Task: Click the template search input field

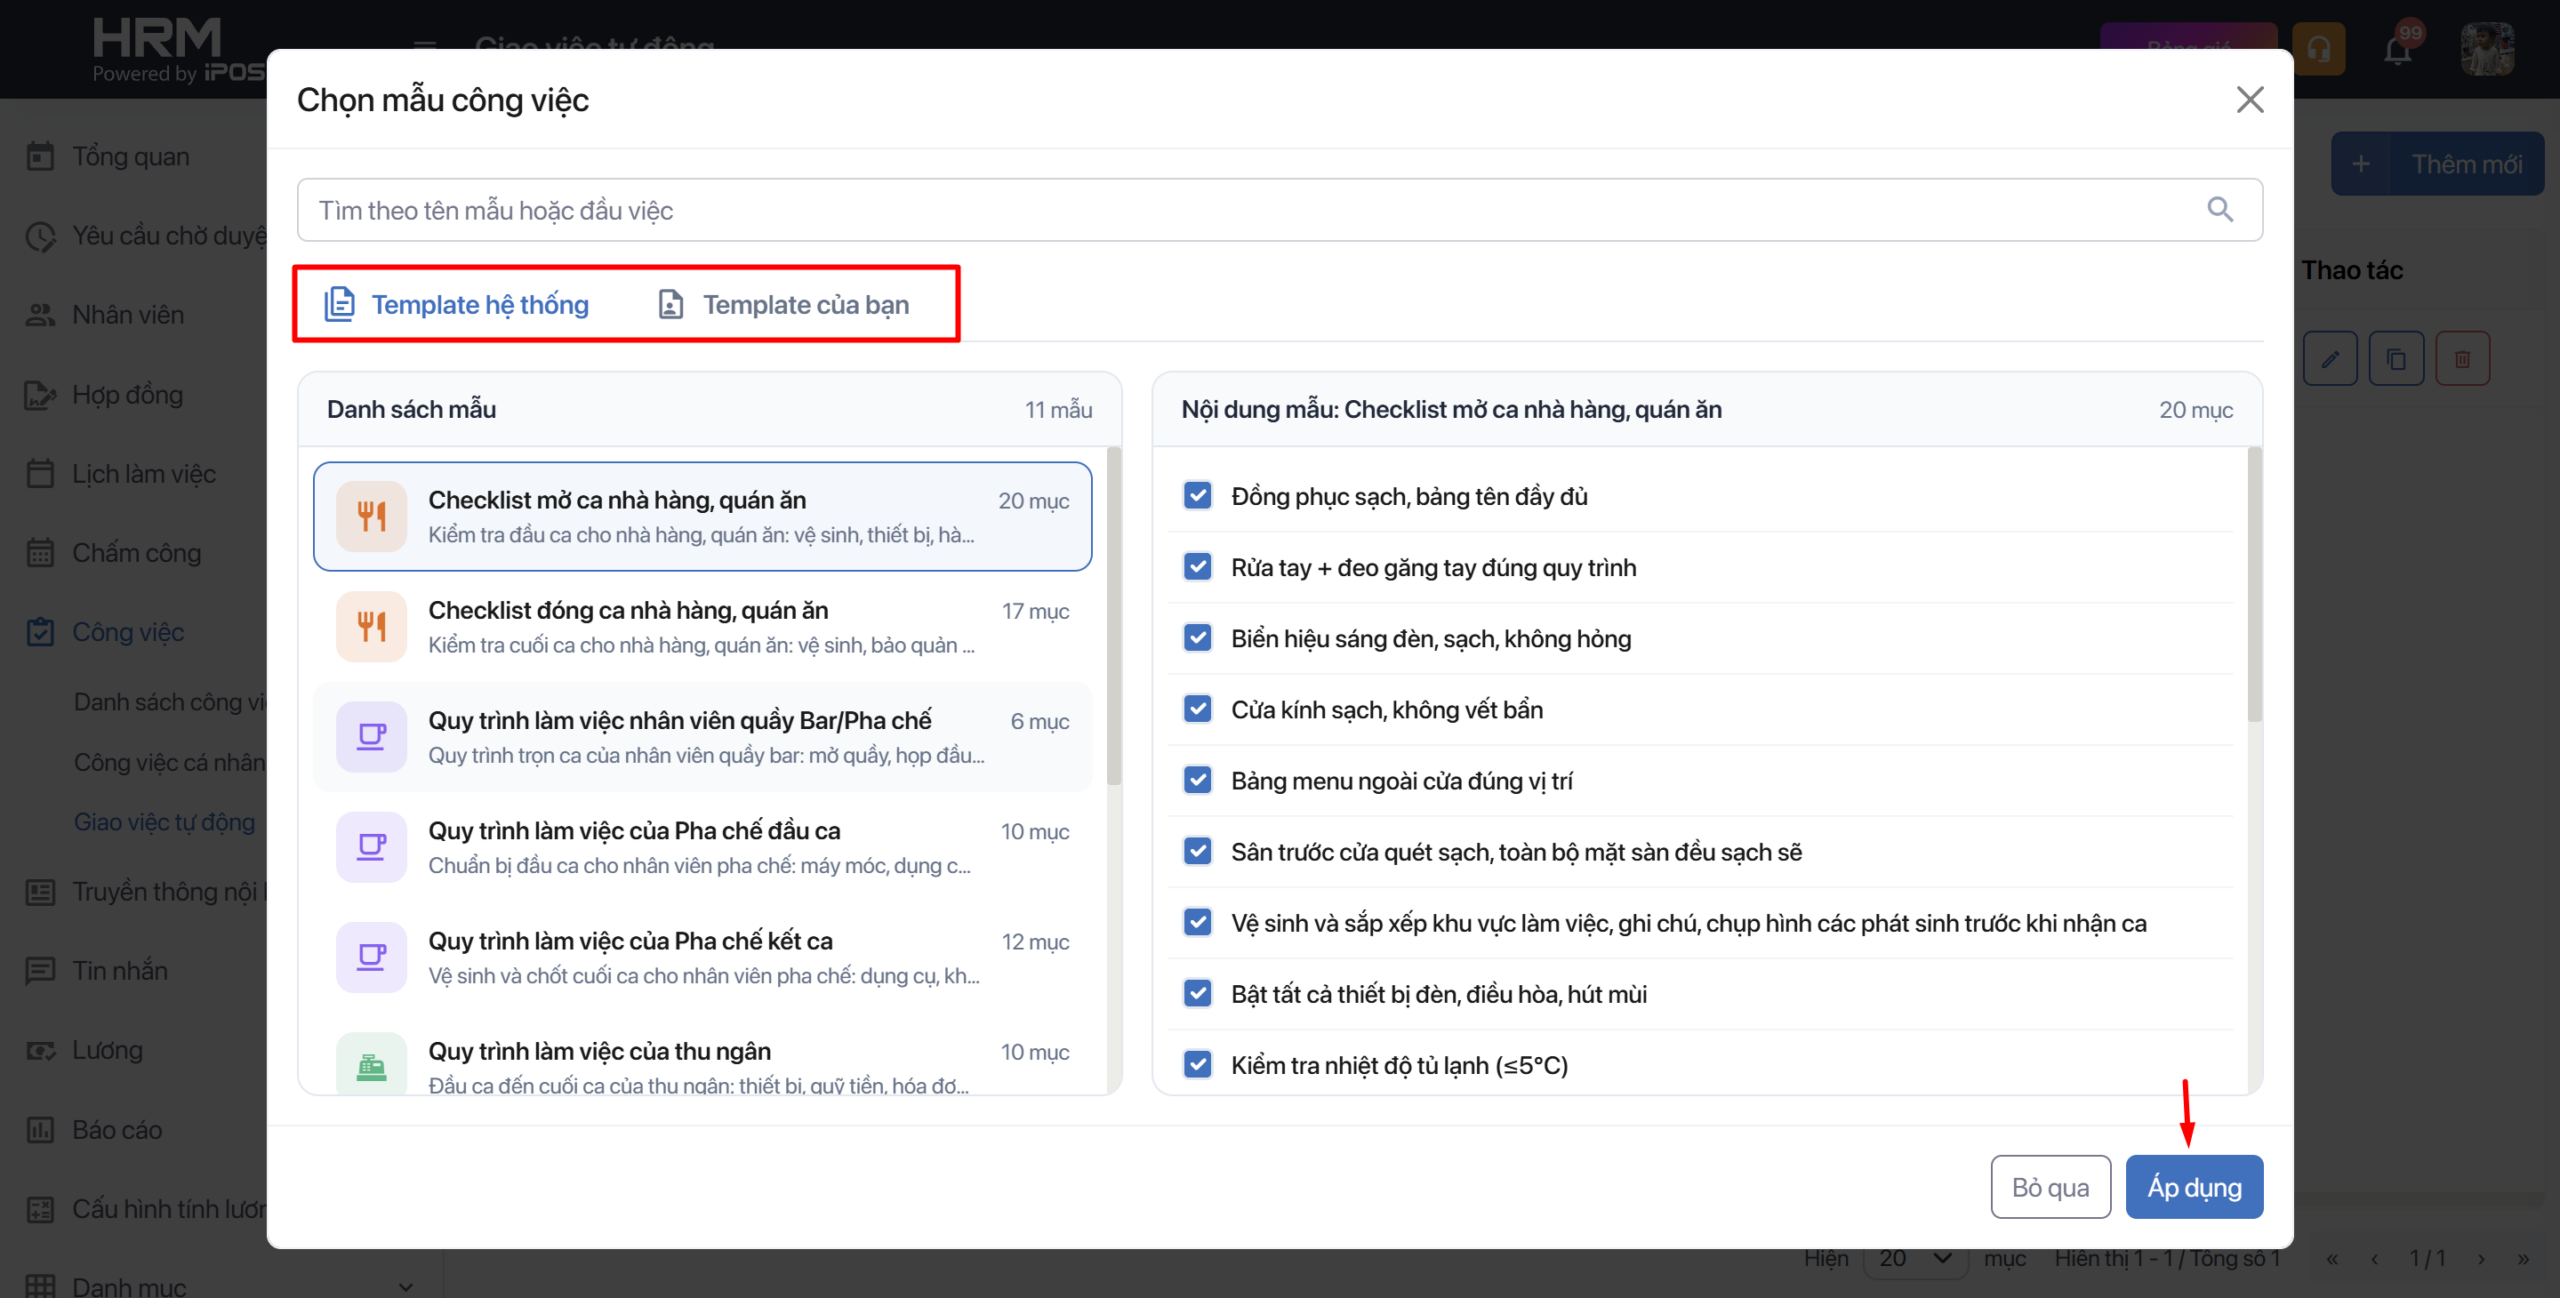Action: [1280, 210]
